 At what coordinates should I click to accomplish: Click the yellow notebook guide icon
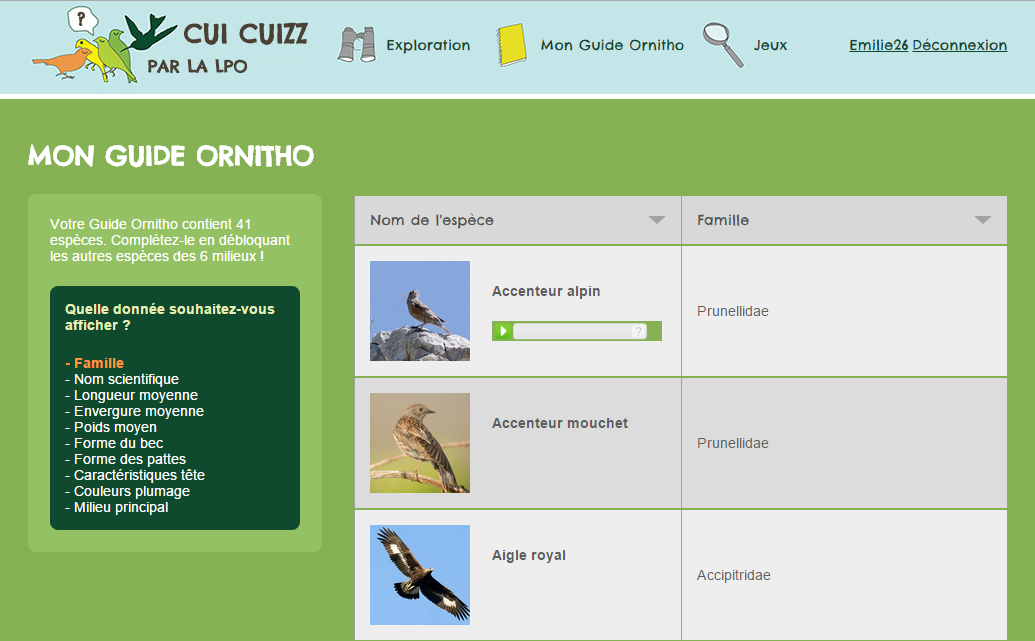pos(511,45)
